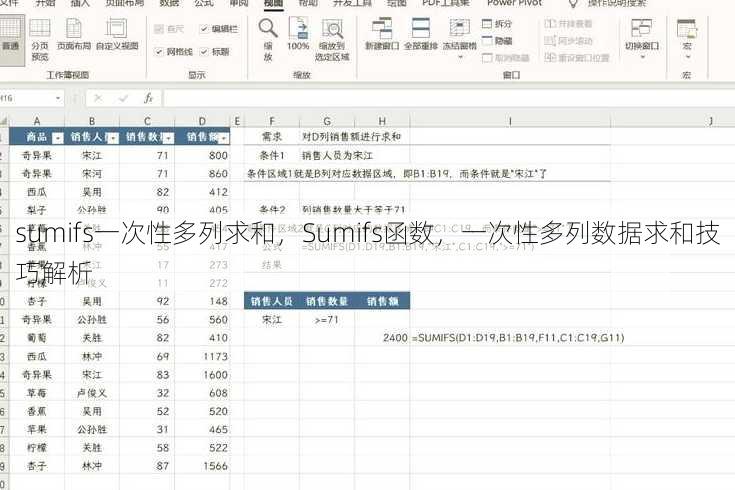Click the select-all corner of the sheet
Image resolution: width=735 pixels, height=490 pixels.
click(x=4, y=121)
